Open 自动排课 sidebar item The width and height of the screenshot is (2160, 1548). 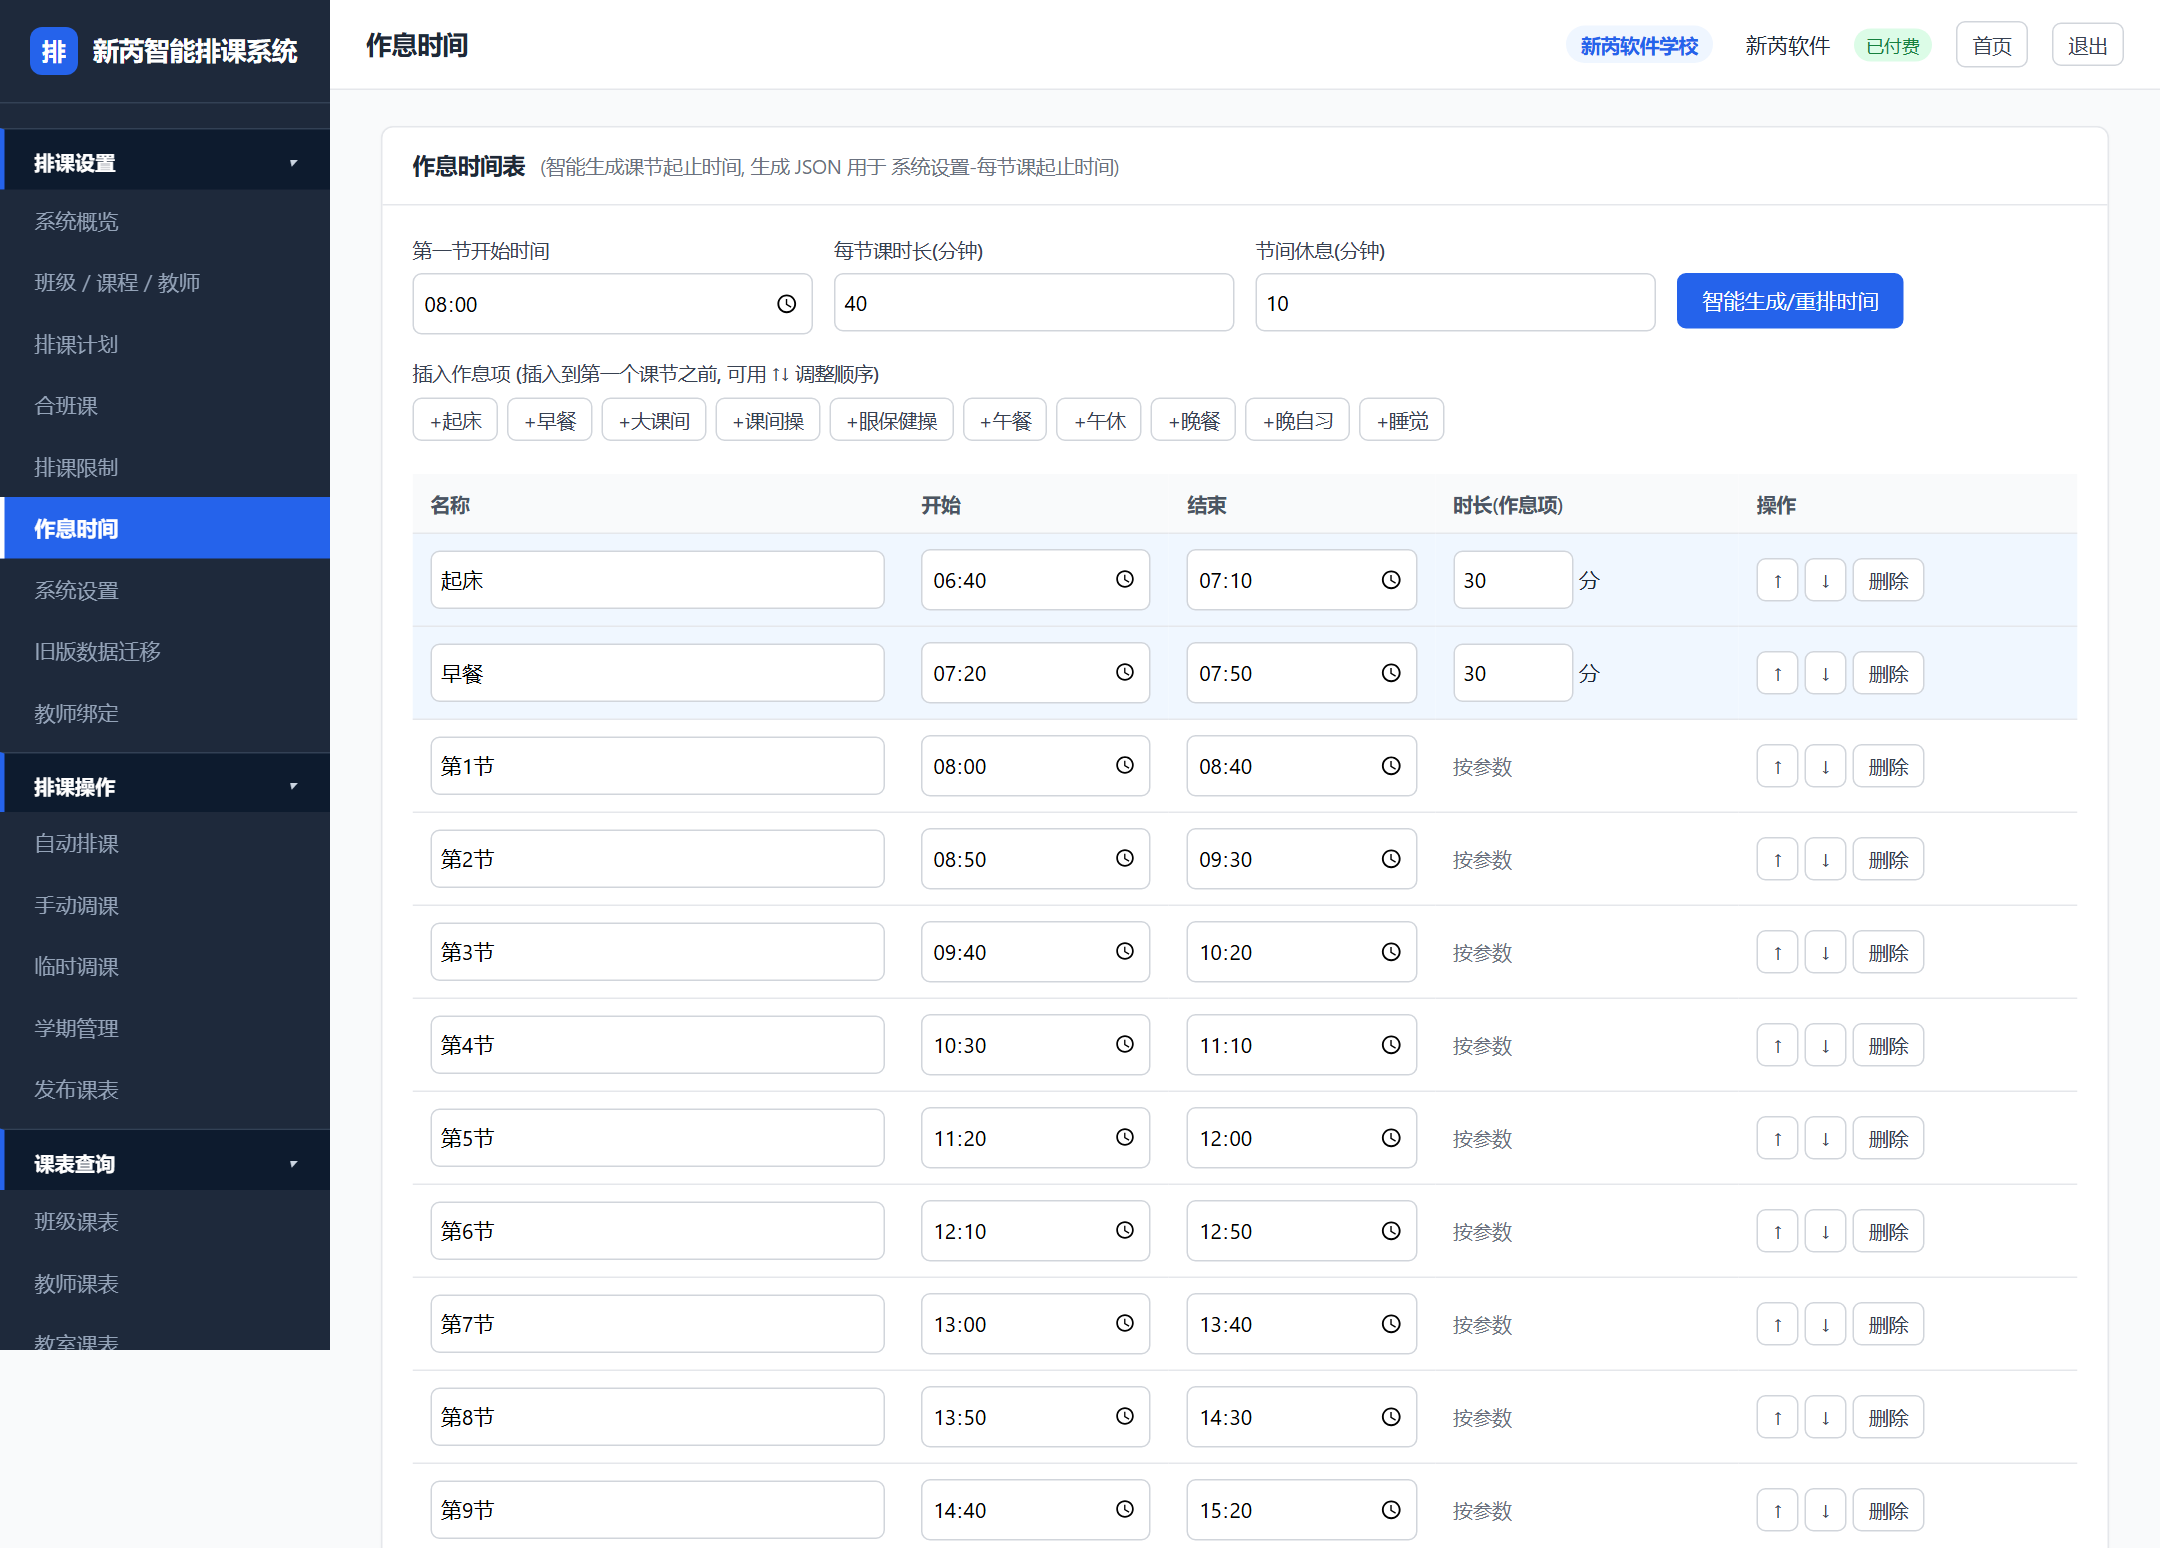coord(165,843)
